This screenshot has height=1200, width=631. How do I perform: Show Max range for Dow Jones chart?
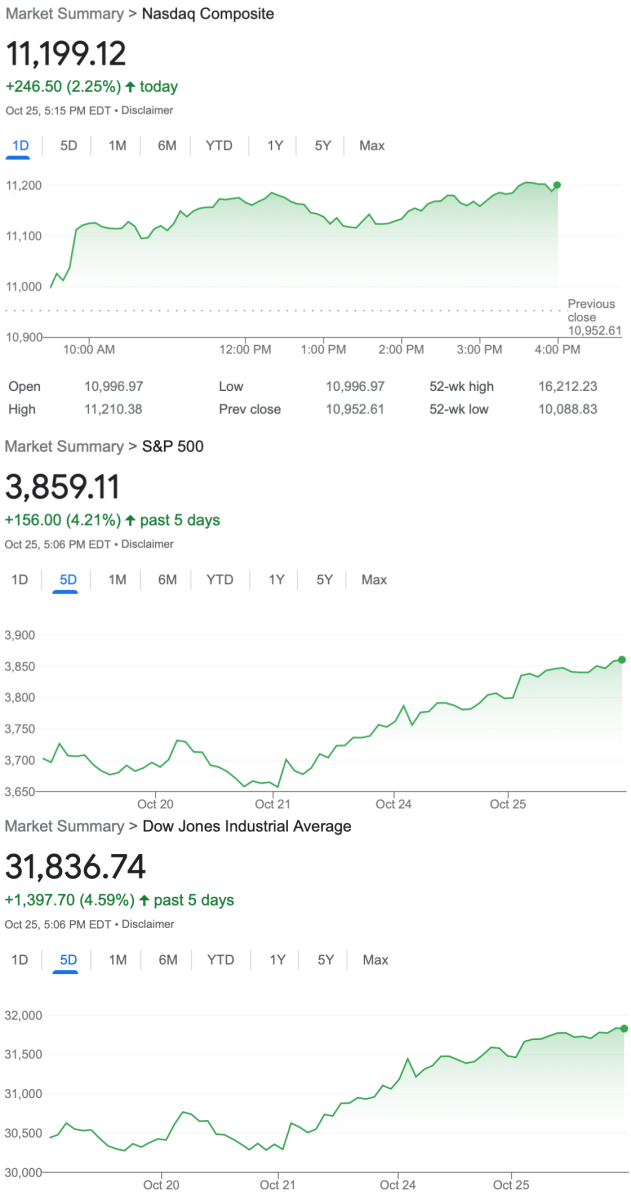click(x=375, y=960)
